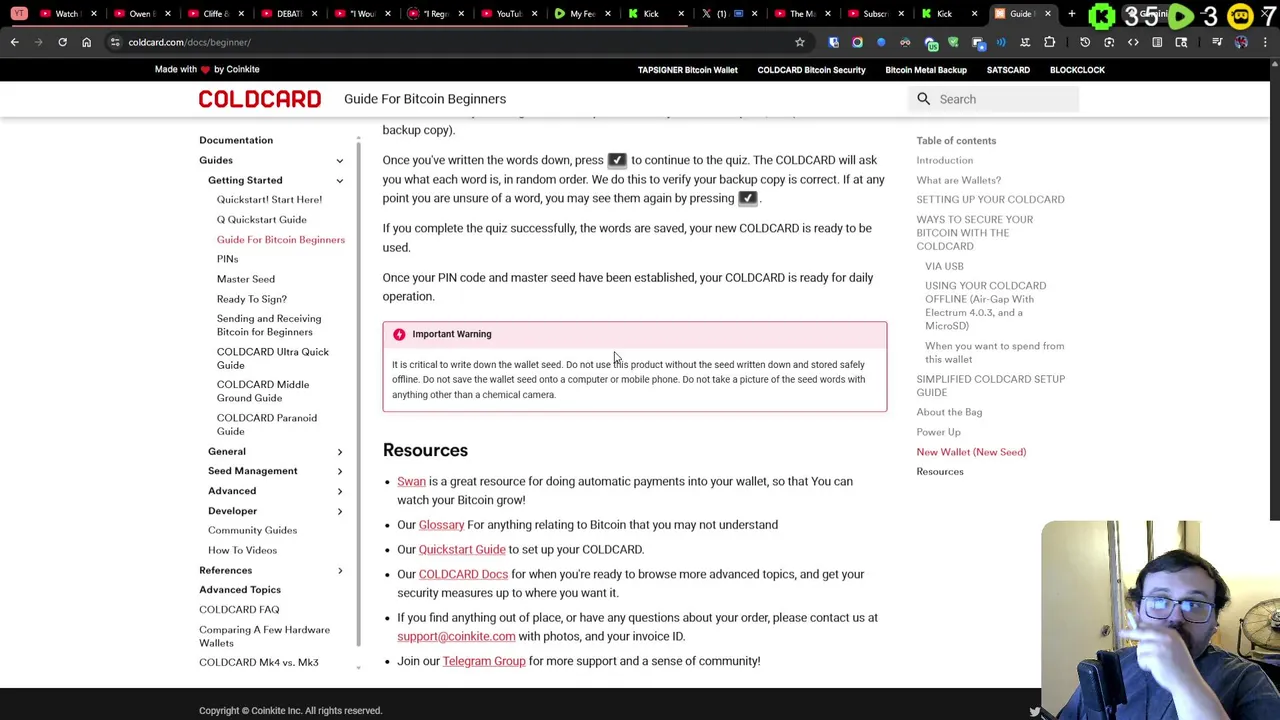Open COLDCARD Mk4 vs. Mk3 page
1280x720 pixels.
pos(258,663)
